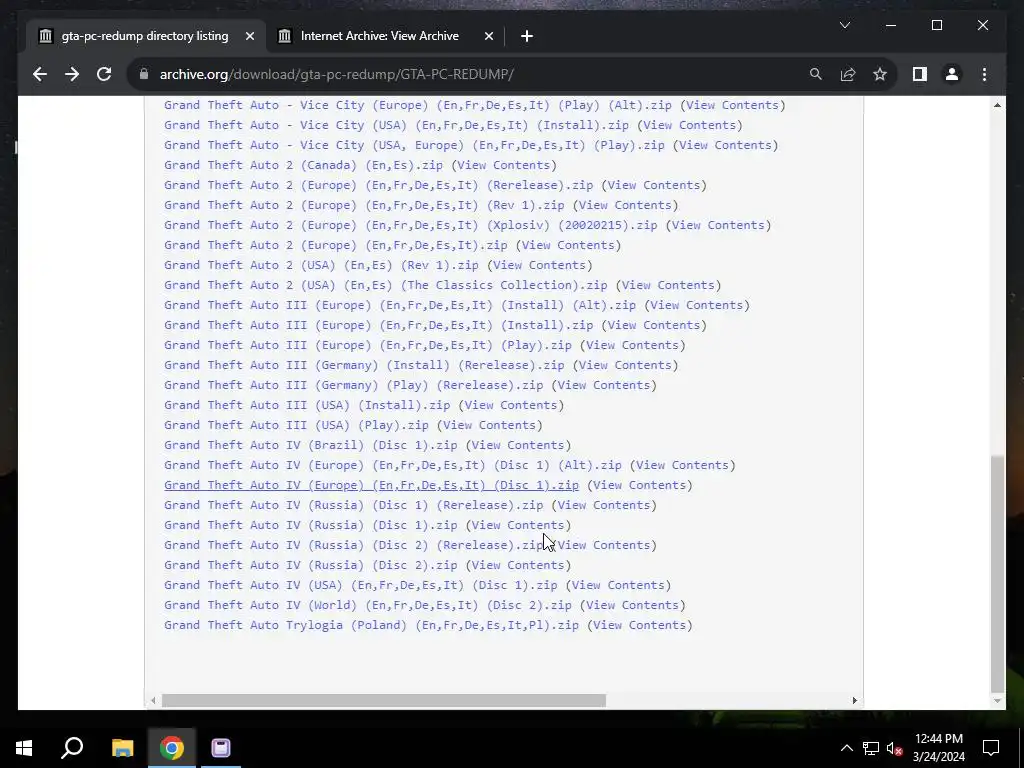Image resolution: width=1024 pixels, height=768 pixels.
Task: Switch to Internet Archive: View Archive tab
Action: tap(385, 37)
